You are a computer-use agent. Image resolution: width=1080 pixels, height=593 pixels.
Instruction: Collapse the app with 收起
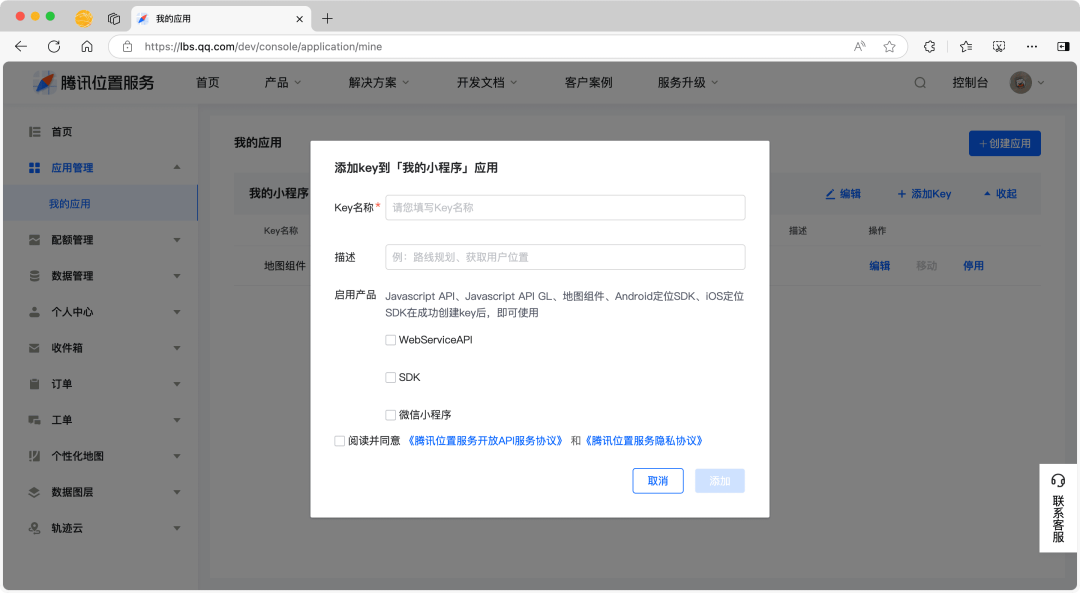click(1000, 194)
